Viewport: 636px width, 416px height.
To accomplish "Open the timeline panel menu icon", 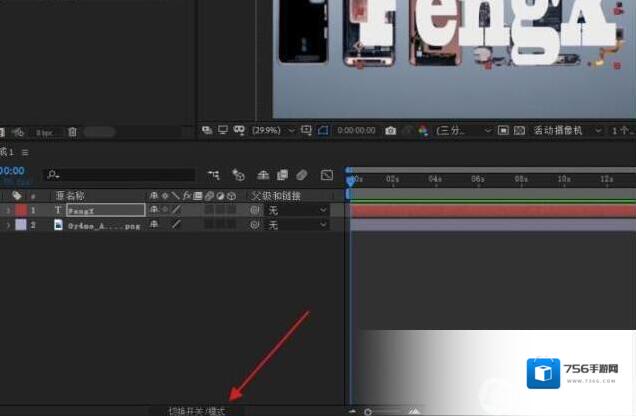I will coord(25,152).
